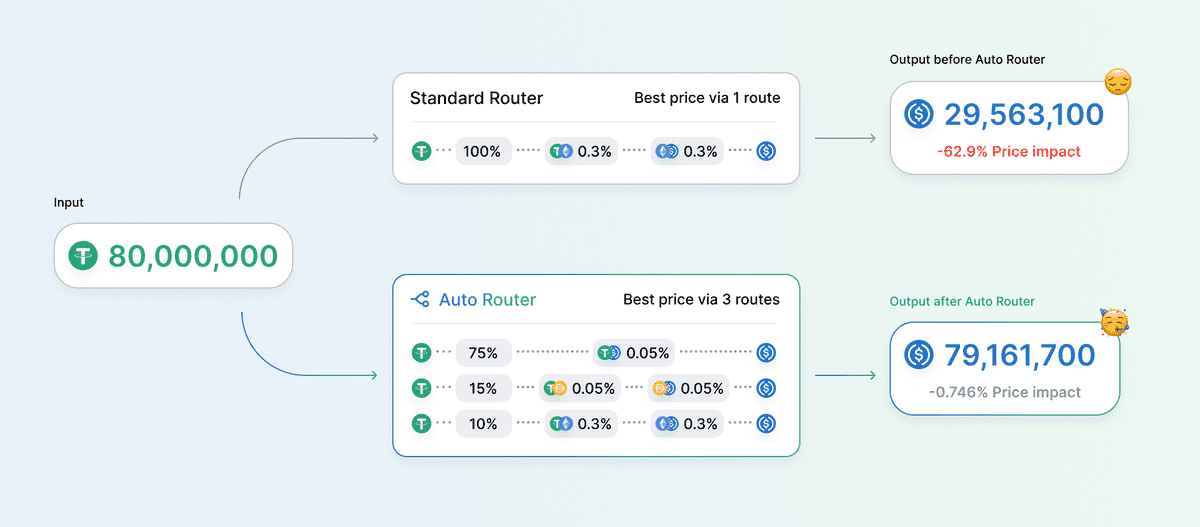This screenshot has height=527, width=1200.
Task: Click the Tether icon in the Standard Router route
Action: point(423,152)
